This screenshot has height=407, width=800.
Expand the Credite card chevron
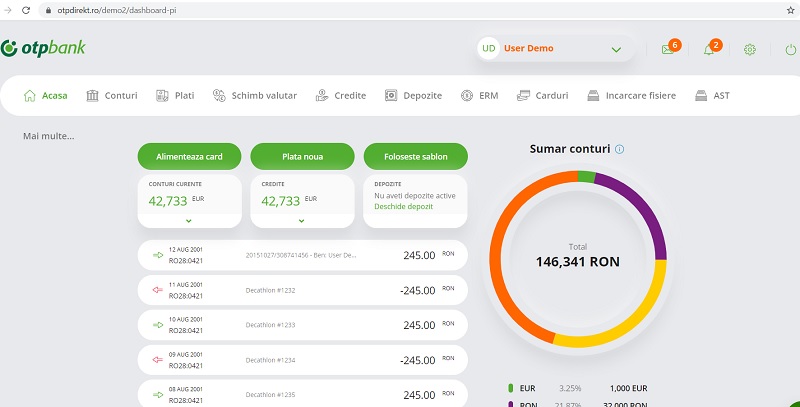pos(302,221)
